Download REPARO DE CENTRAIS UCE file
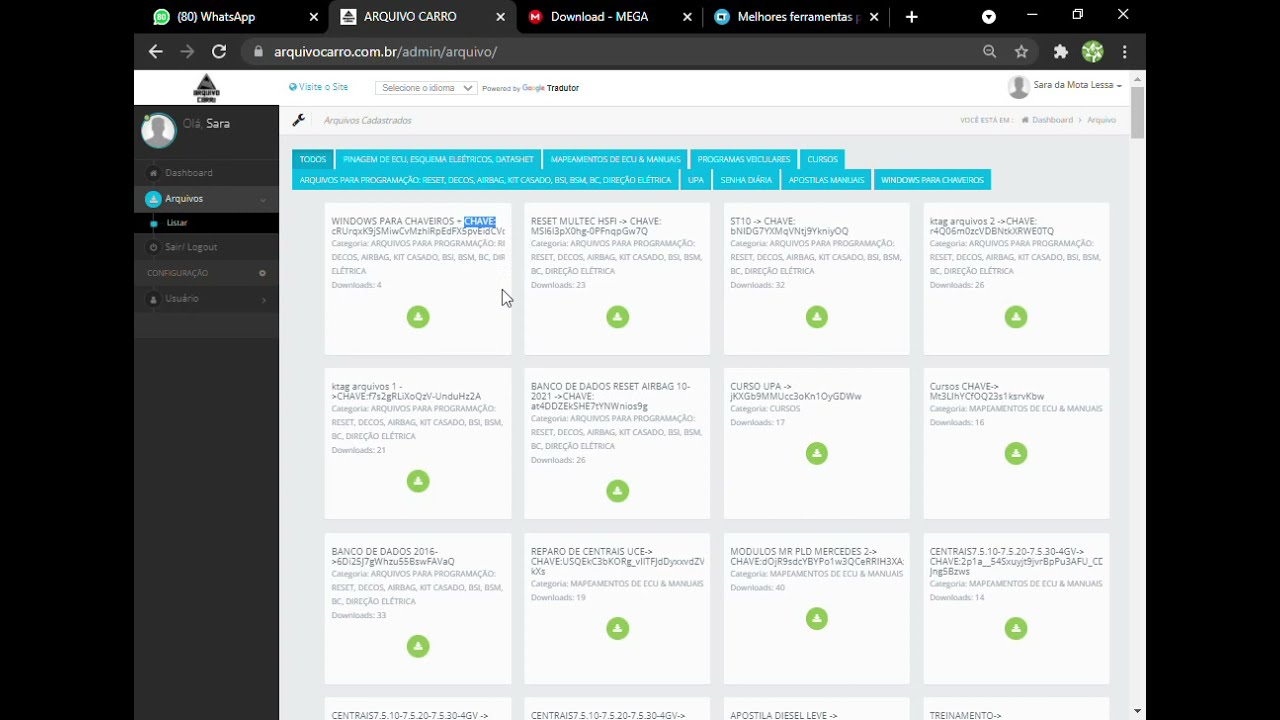 point(617,628)
